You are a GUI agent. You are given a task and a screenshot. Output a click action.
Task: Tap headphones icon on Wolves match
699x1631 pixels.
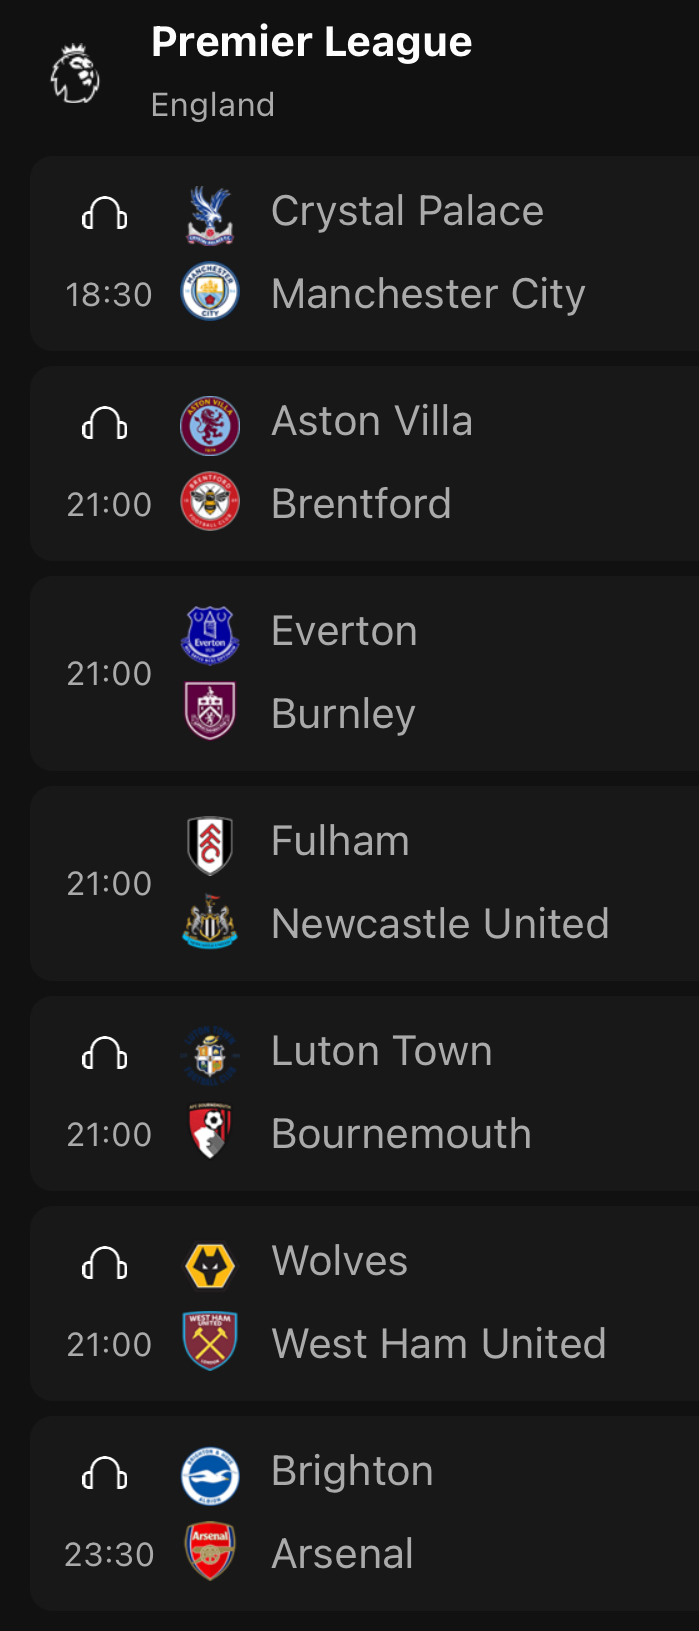click(105, 1263)
